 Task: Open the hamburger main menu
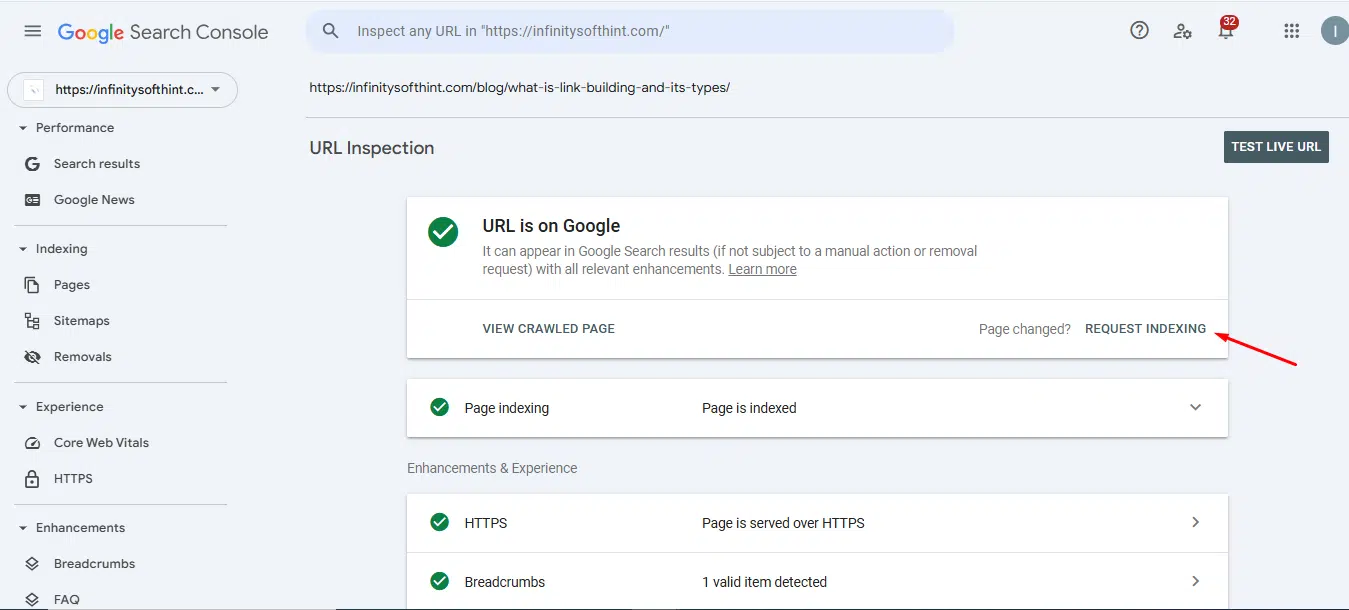(x=33, y=31)
